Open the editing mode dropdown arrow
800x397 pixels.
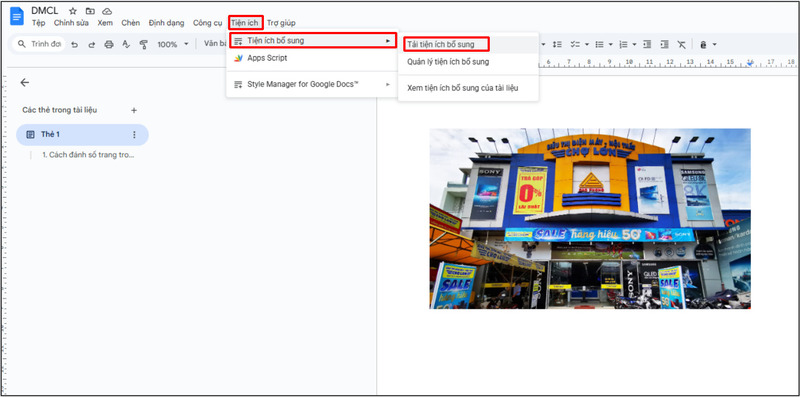[714, 44]
